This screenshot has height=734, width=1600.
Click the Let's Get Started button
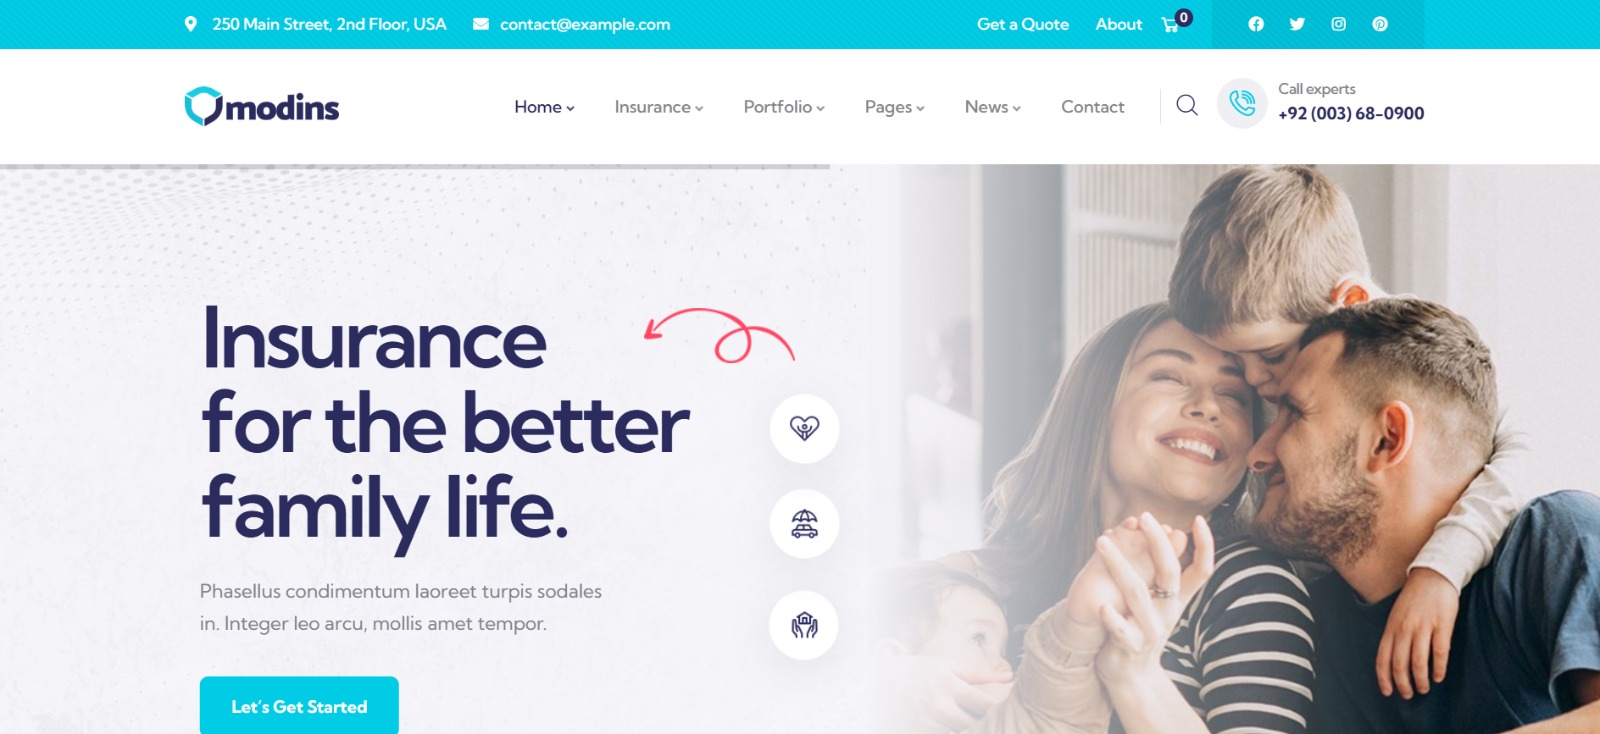pos(299,705)
